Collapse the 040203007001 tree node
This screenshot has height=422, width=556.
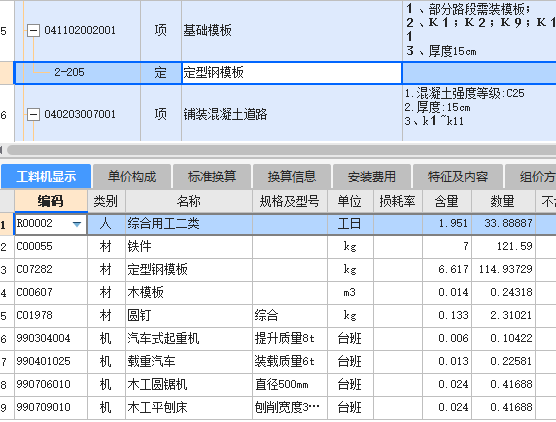coord(33,115)
